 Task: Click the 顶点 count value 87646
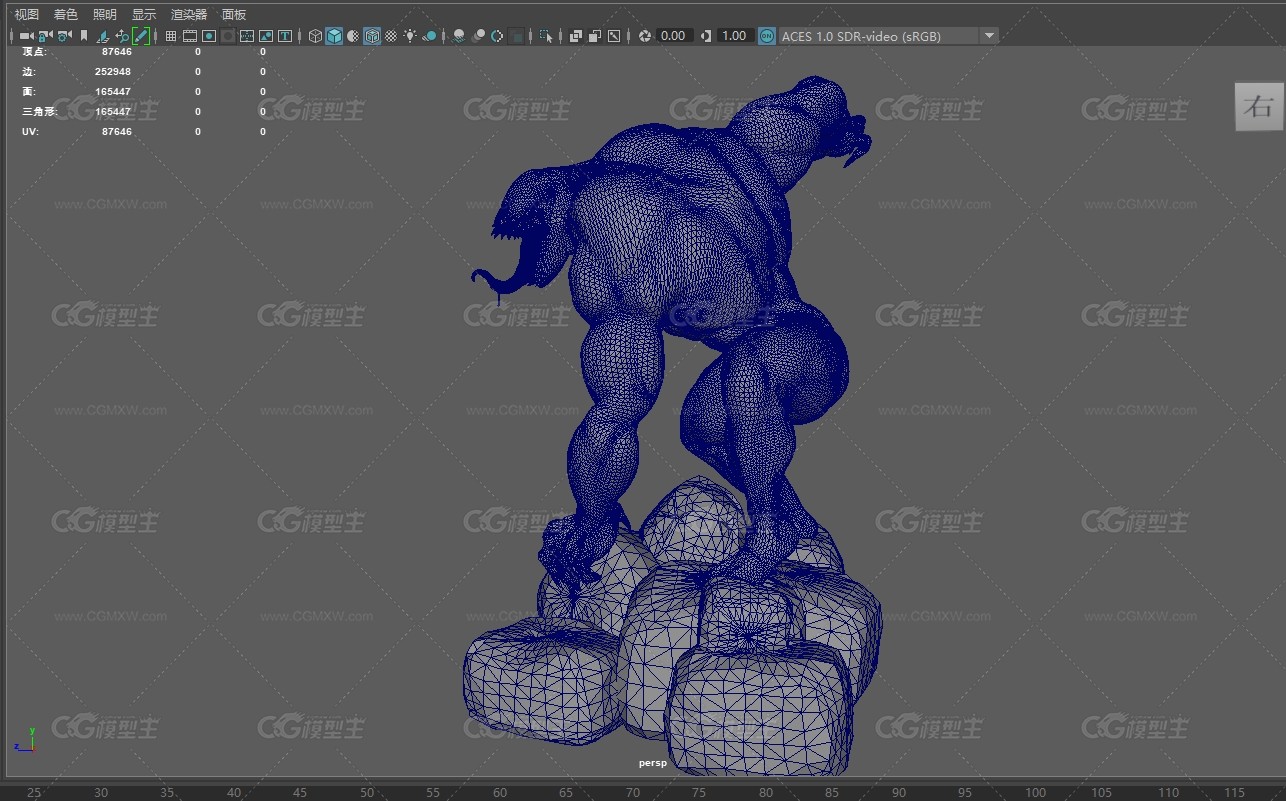(x=117, y=51)
